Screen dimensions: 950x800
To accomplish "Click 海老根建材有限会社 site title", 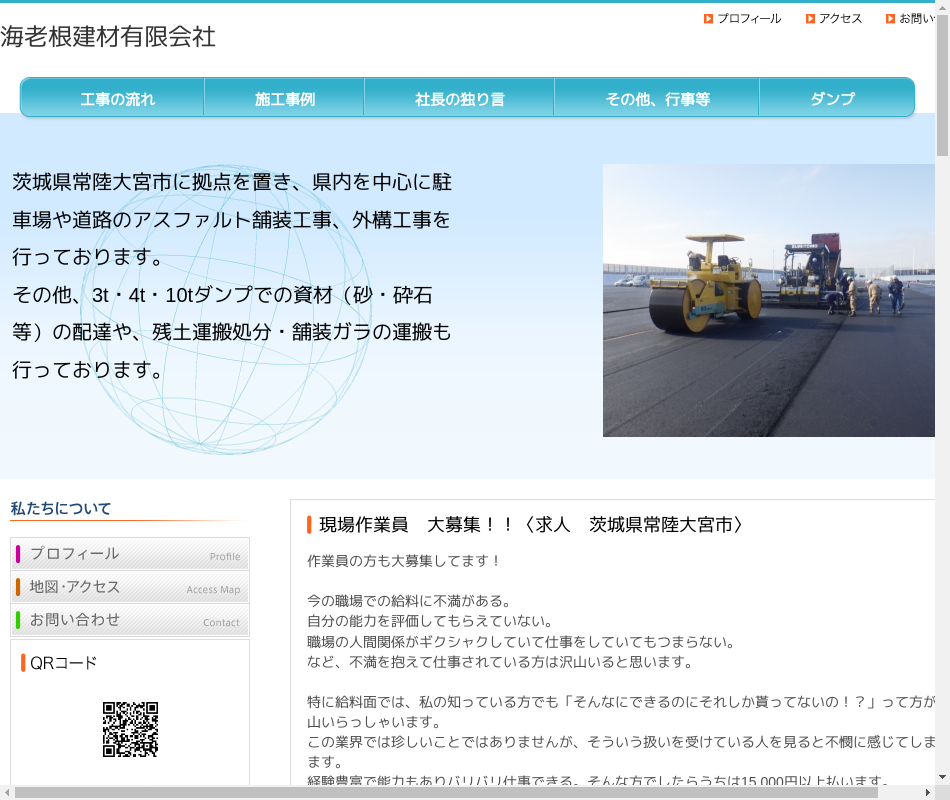I will (108, 37).
